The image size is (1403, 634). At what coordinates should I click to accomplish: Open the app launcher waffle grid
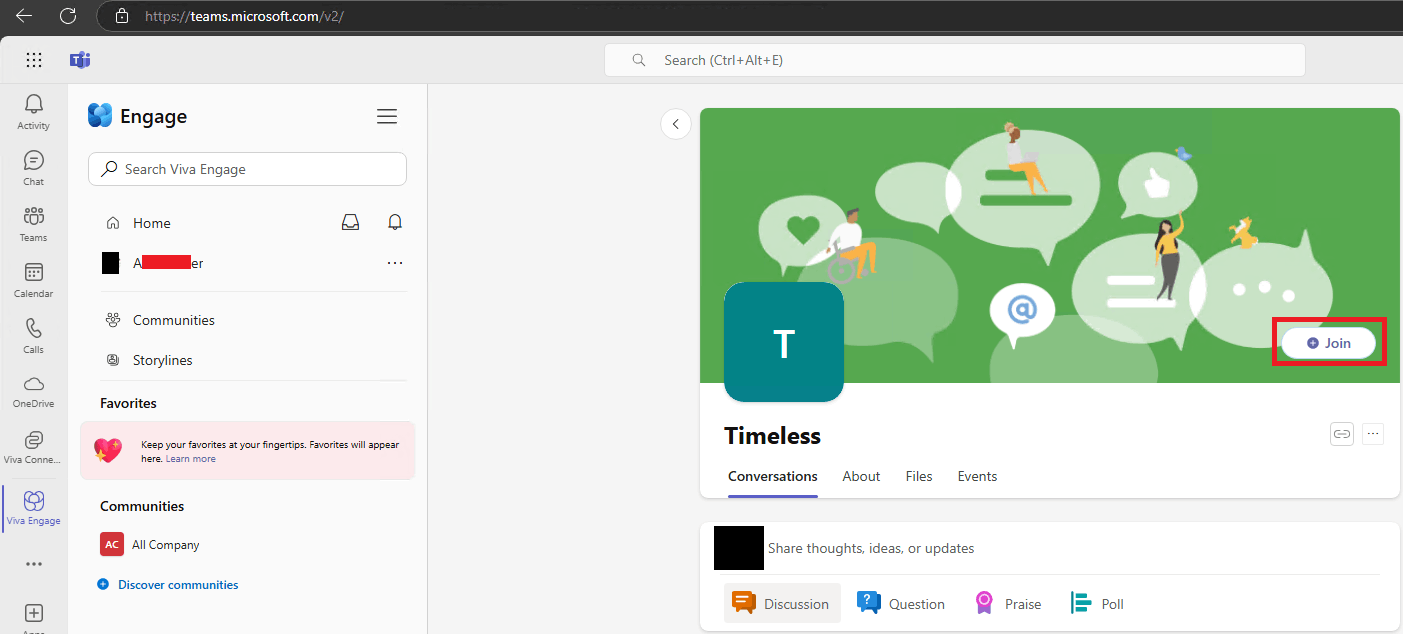coord(34,60)
